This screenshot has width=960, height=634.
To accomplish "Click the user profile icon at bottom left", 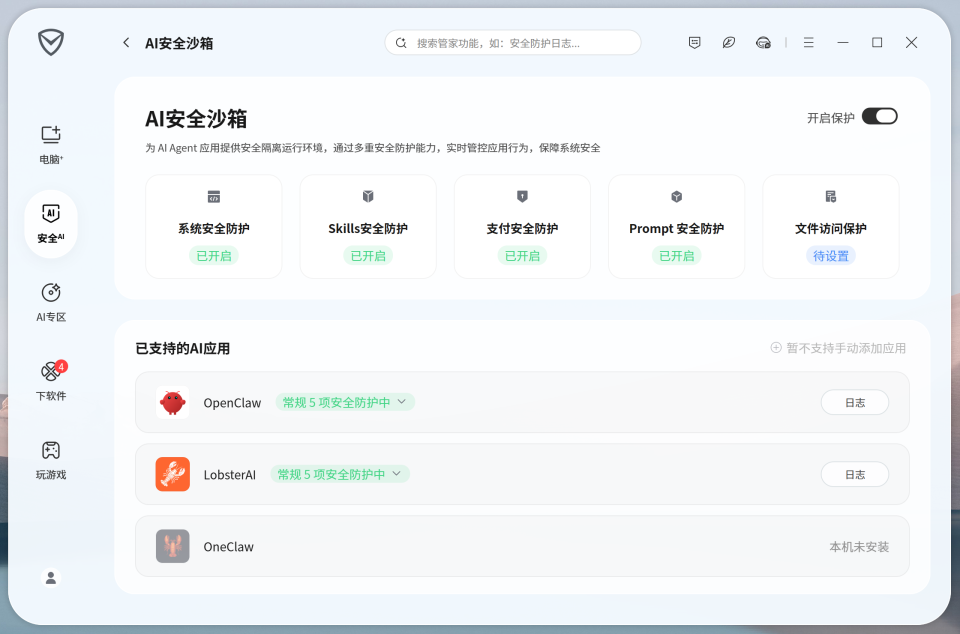I will pyautogui.click(x=51, y=577).
